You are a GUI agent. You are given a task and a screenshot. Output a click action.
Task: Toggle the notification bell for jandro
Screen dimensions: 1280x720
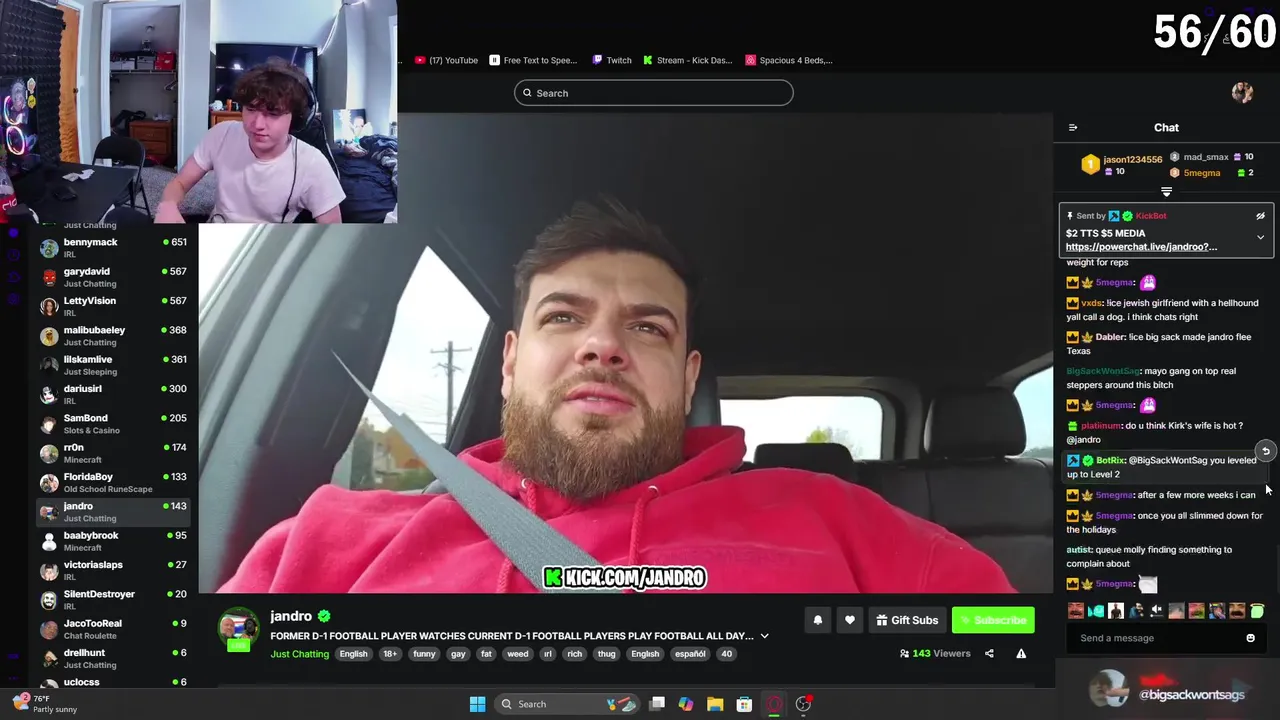pos(817,620)
